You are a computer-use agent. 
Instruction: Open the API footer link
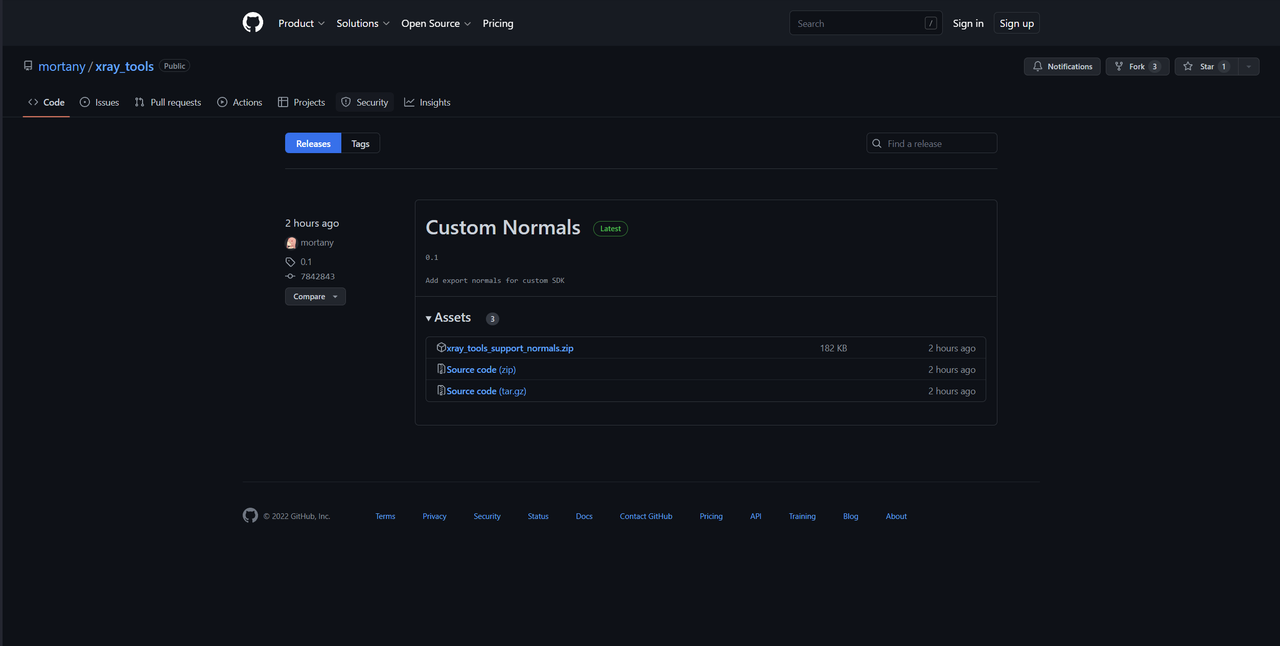click(756, 516)
